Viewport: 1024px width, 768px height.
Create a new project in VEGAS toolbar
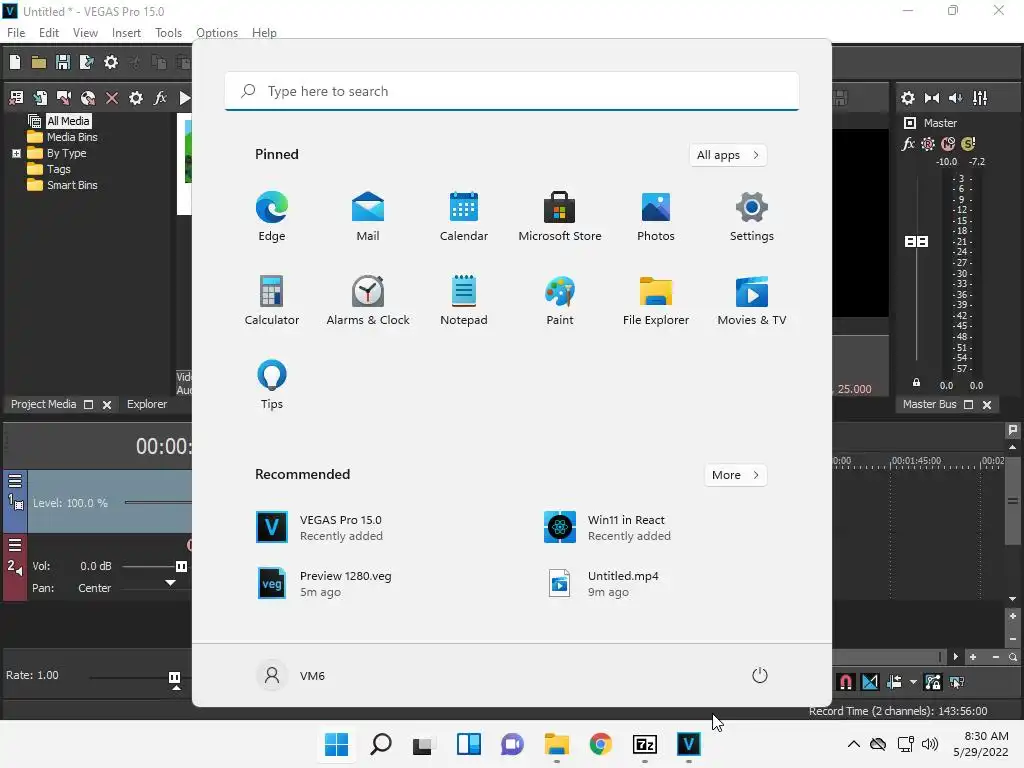point(14,62)
